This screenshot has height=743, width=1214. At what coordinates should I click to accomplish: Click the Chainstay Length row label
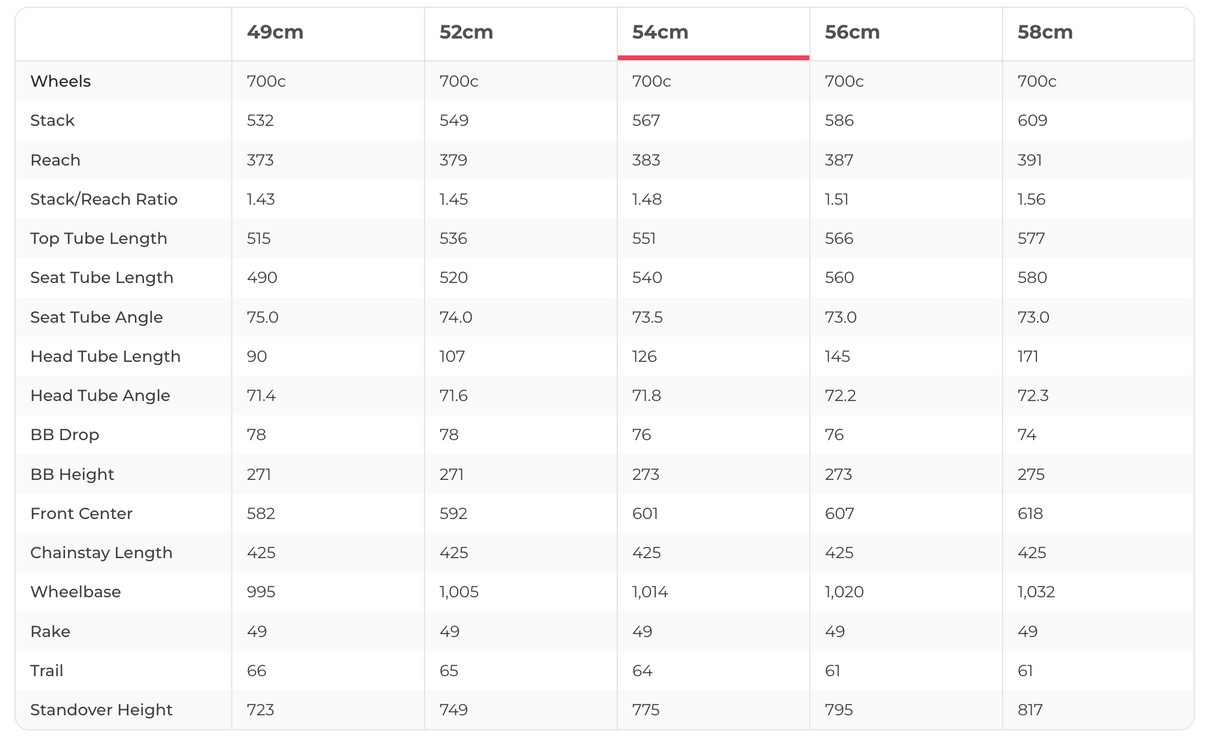(101, 553)
